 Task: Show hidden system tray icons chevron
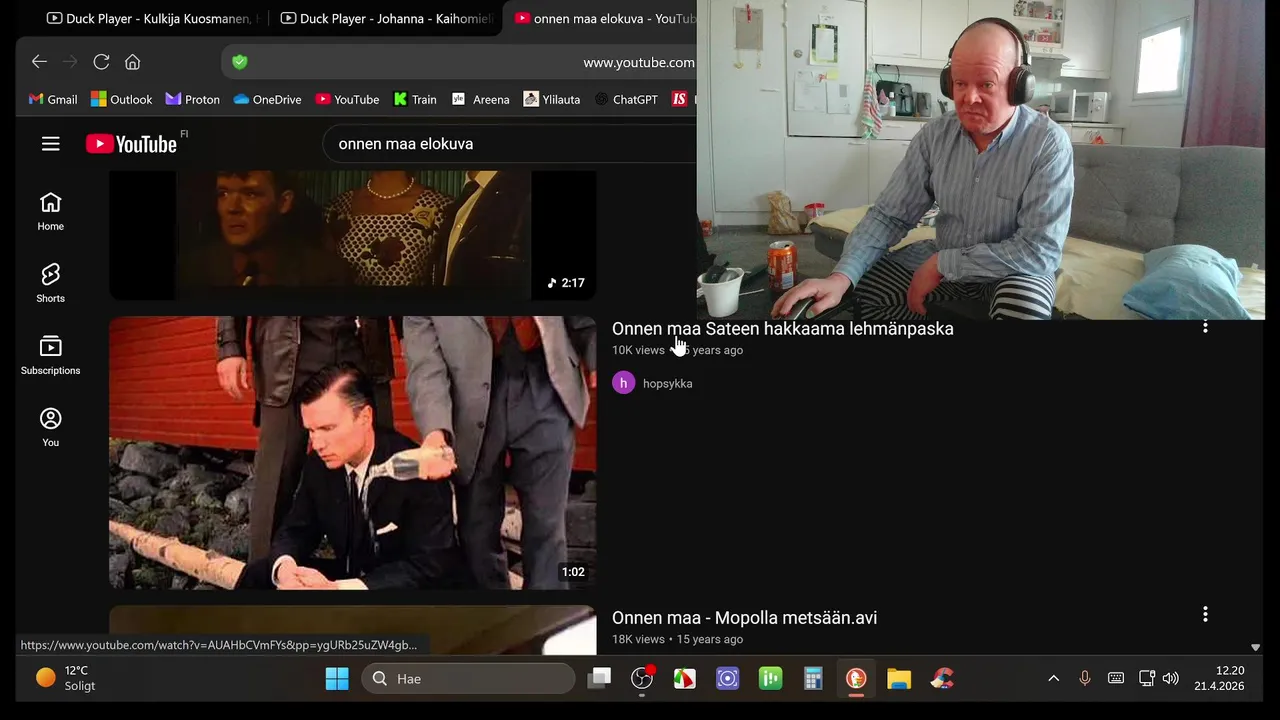1053,679
